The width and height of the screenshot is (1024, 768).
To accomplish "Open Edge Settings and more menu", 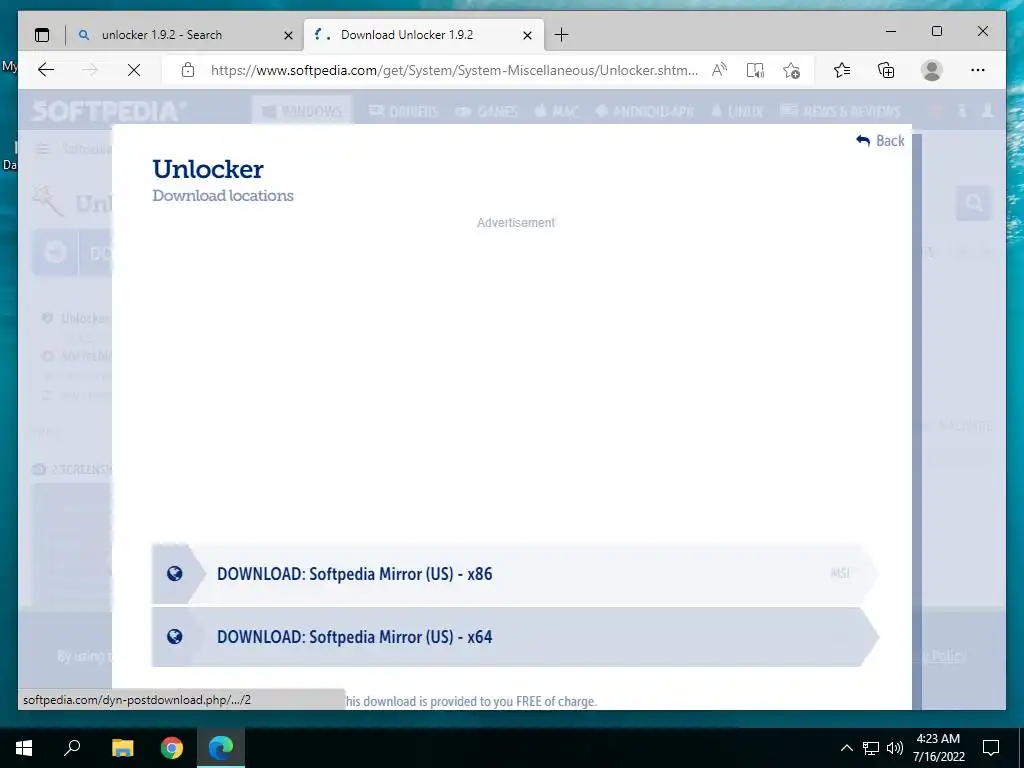I will [978, 70].
